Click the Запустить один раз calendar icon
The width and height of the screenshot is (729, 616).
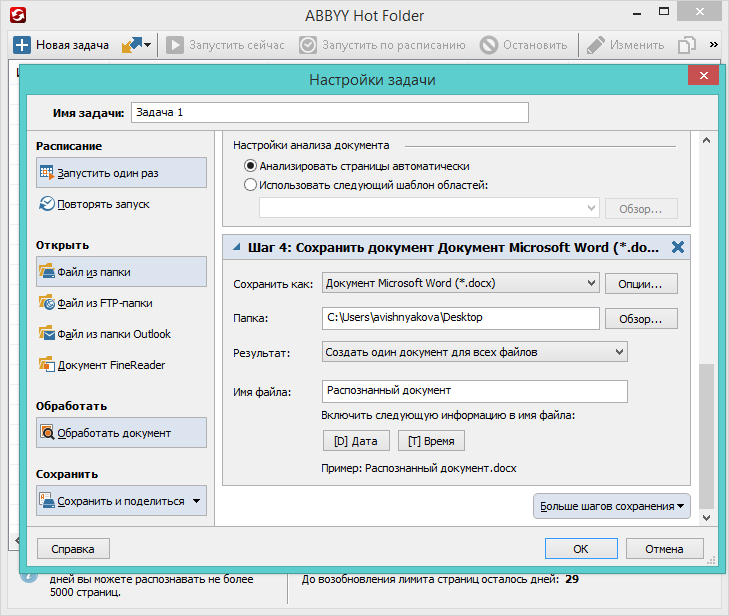point(47,172)
